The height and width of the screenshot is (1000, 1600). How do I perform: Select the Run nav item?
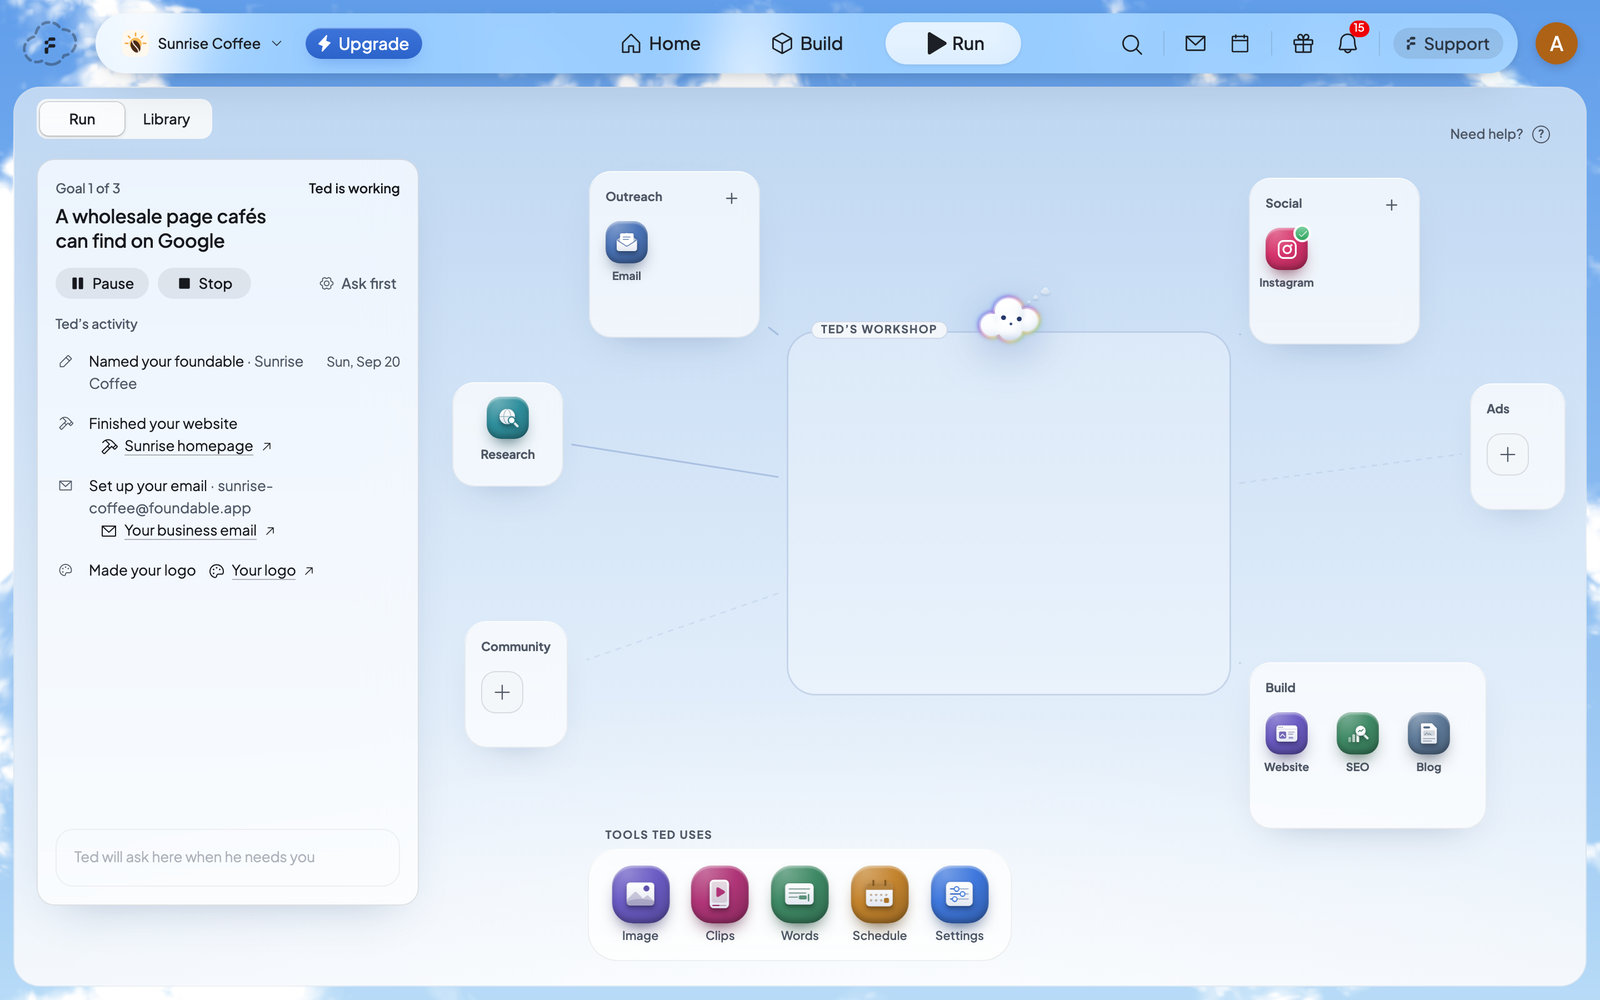tap(953, 44)
